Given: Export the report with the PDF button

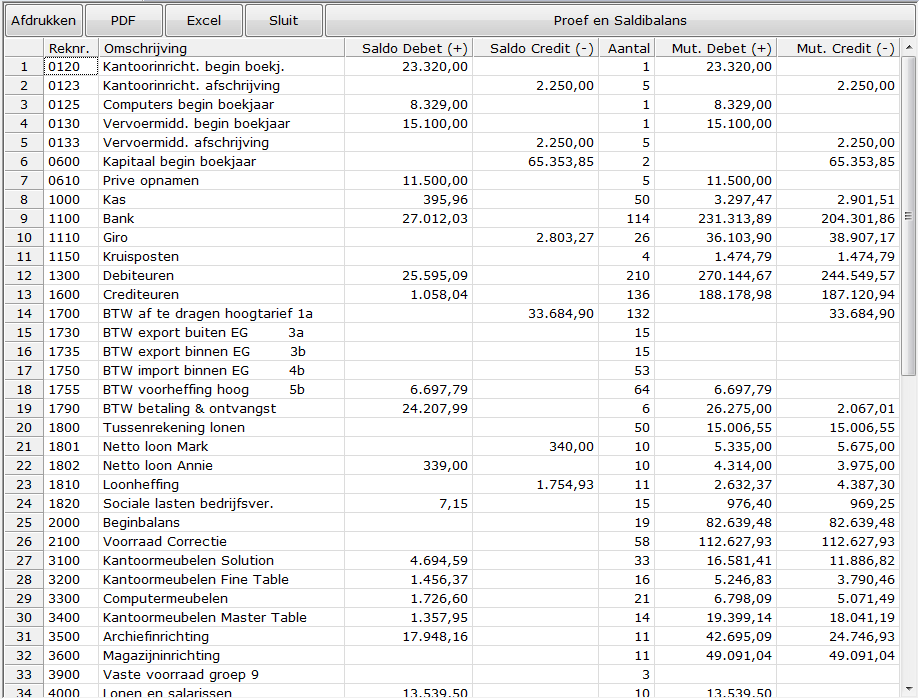Looking at the screenshot, I should tap(123, 20).
